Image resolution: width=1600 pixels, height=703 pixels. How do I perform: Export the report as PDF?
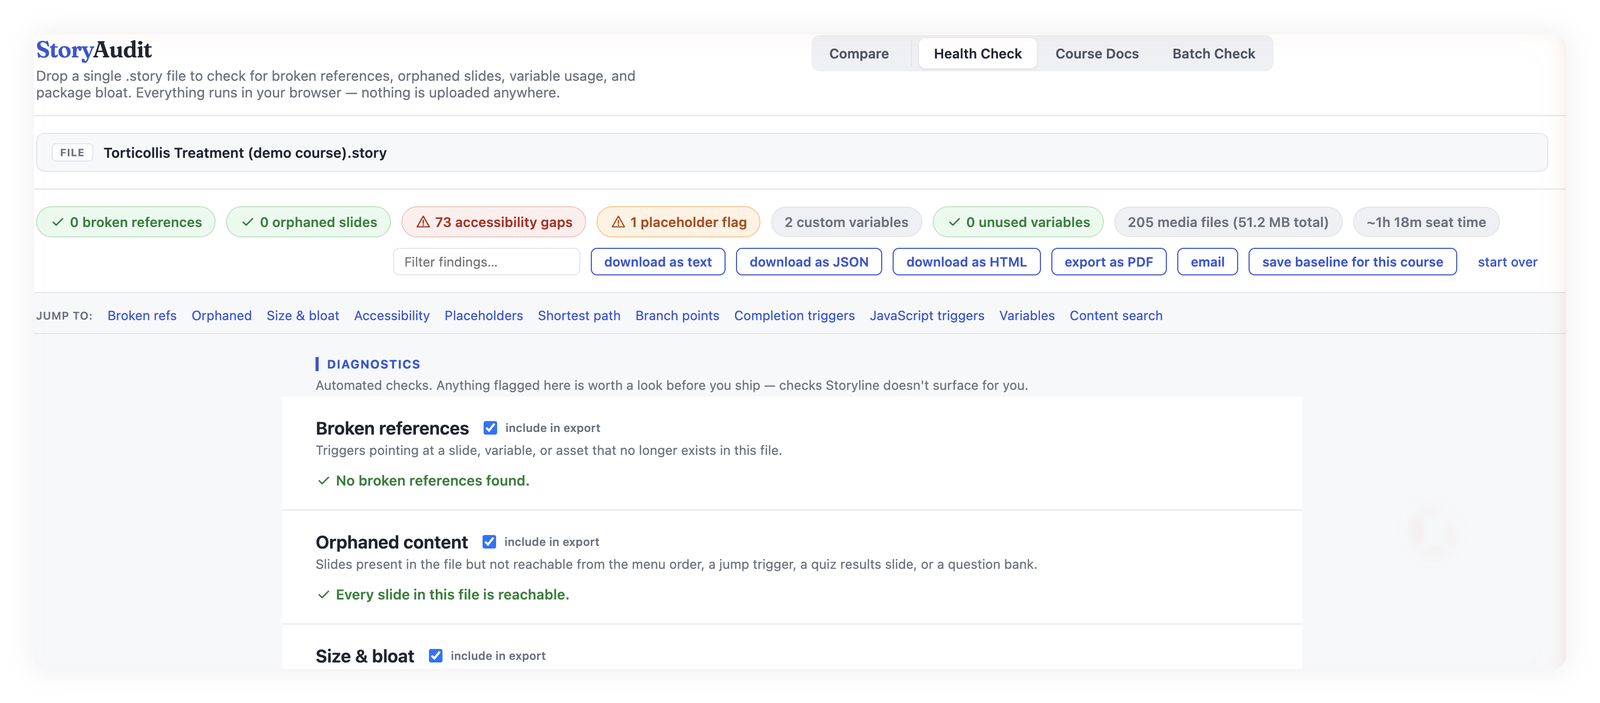coord(1108,262)
